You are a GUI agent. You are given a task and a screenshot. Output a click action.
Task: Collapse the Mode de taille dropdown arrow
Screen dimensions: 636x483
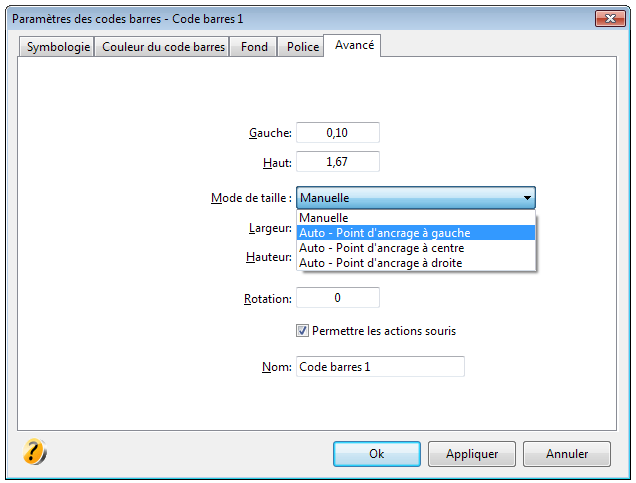pos(527,198)
